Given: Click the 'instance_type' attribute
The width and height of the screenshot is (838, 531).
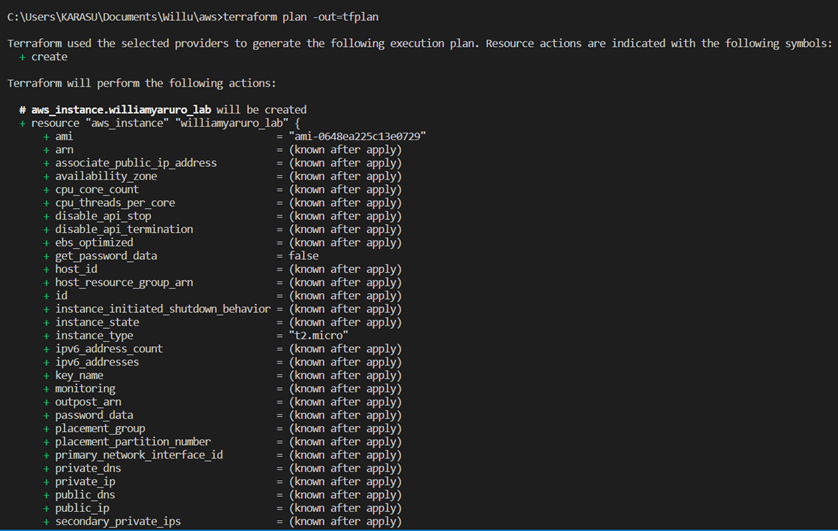Looking at the screenshot, I should pyautogui.click(x=94, y=335).
